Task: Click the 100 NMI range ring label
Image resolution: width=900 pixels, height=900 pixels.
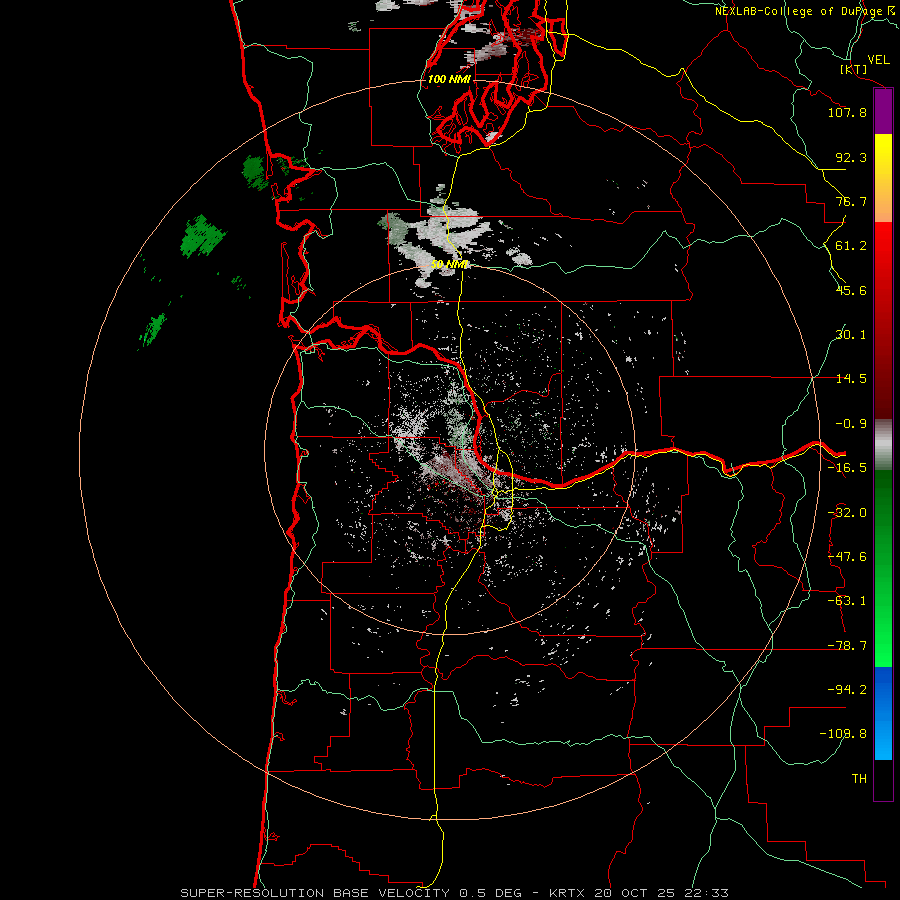Action: pyautogui.click(x=449, y=79)
